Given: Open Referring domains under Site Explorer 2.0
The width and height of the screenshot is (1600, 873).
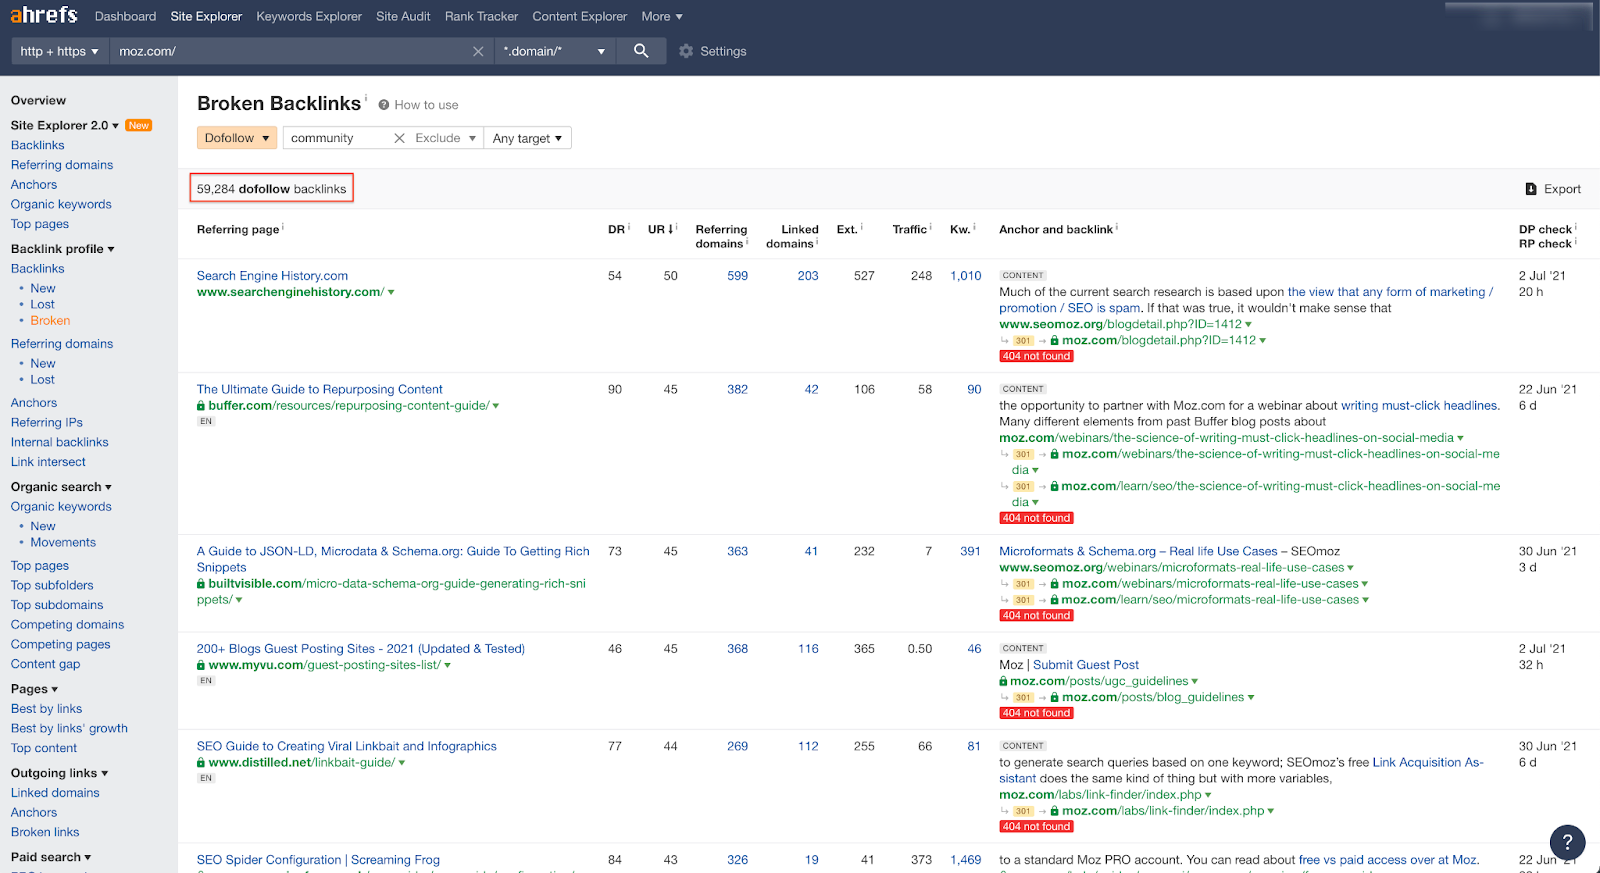Looking at the screenshot, I should point(62,165).
